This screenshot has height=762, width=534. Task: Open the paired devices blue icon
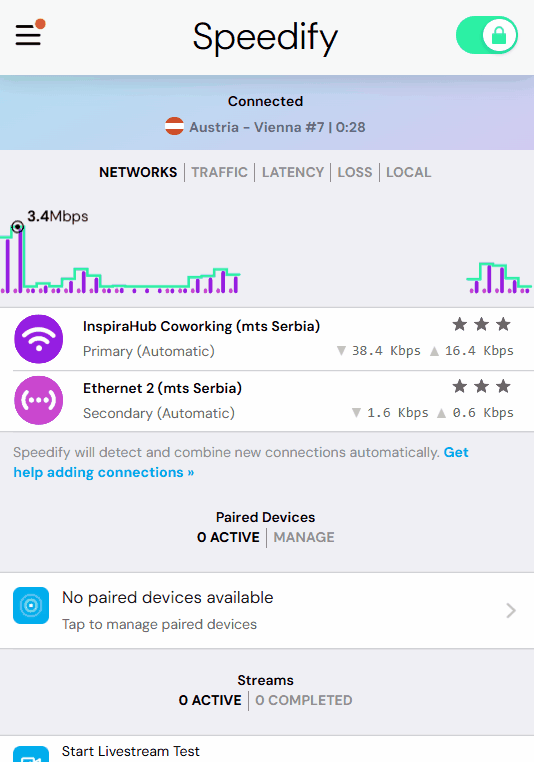(31, 606)
